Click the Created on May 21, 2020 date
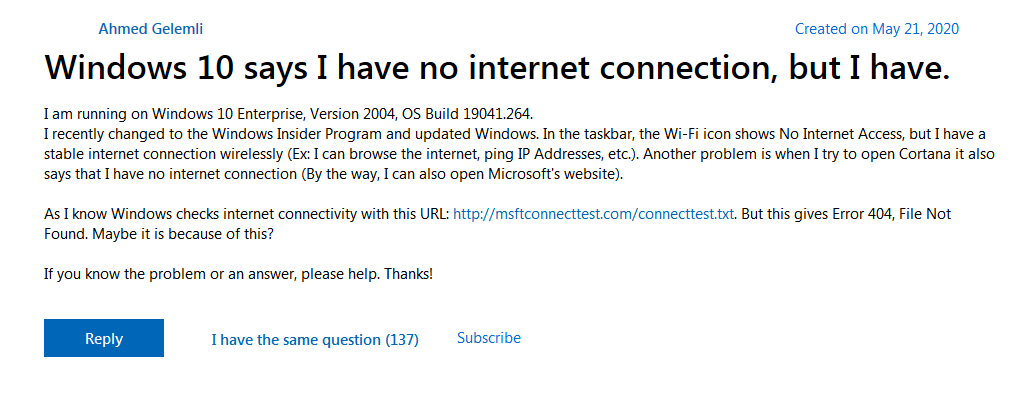The width and height of the screenshot is (1014, 405). (877, 29)
